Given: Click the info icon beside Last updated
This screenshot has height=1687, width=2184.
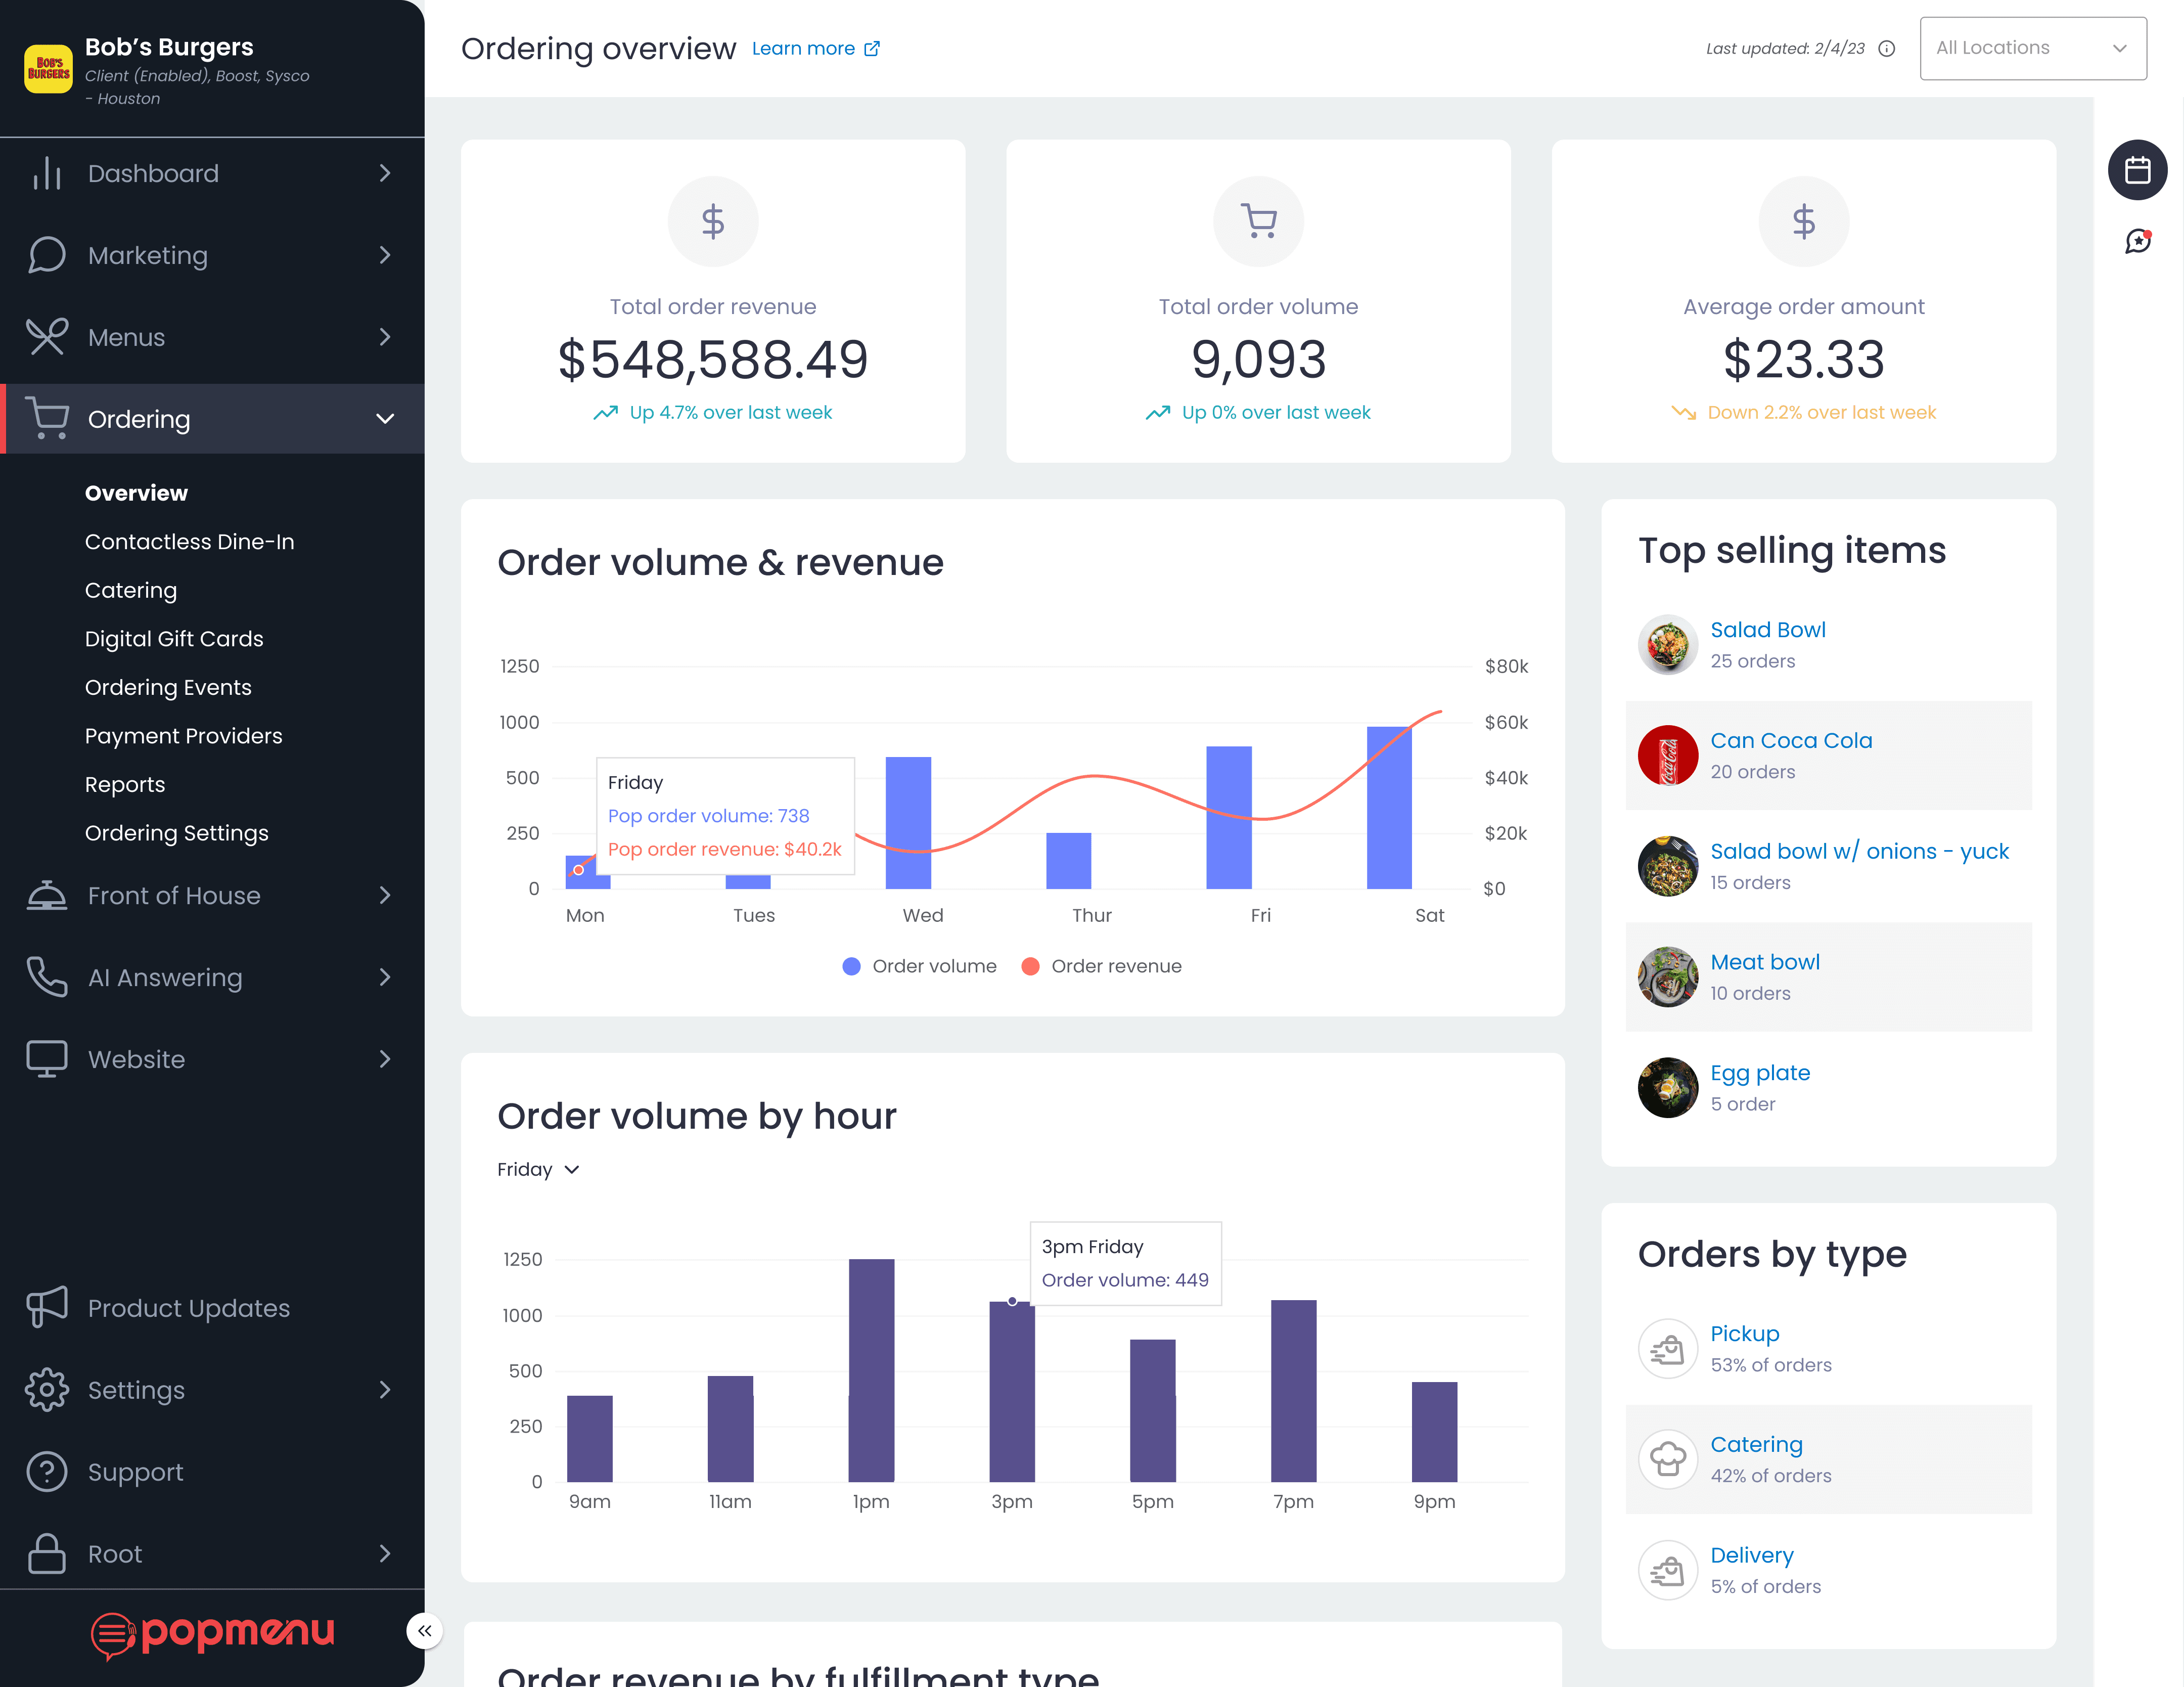Looking at the screenshot, I should [x=1886, y=48].
